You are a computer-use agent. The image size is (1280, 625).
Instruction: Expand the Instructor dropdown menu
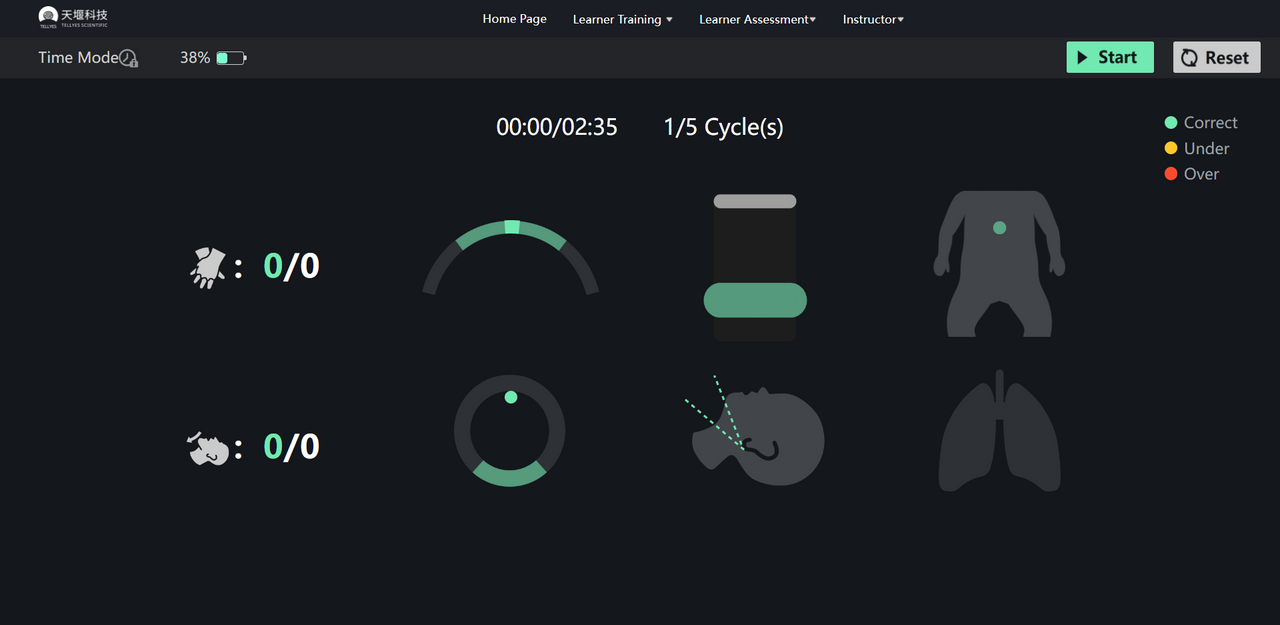pyautogui.click(x=873, y=19)
